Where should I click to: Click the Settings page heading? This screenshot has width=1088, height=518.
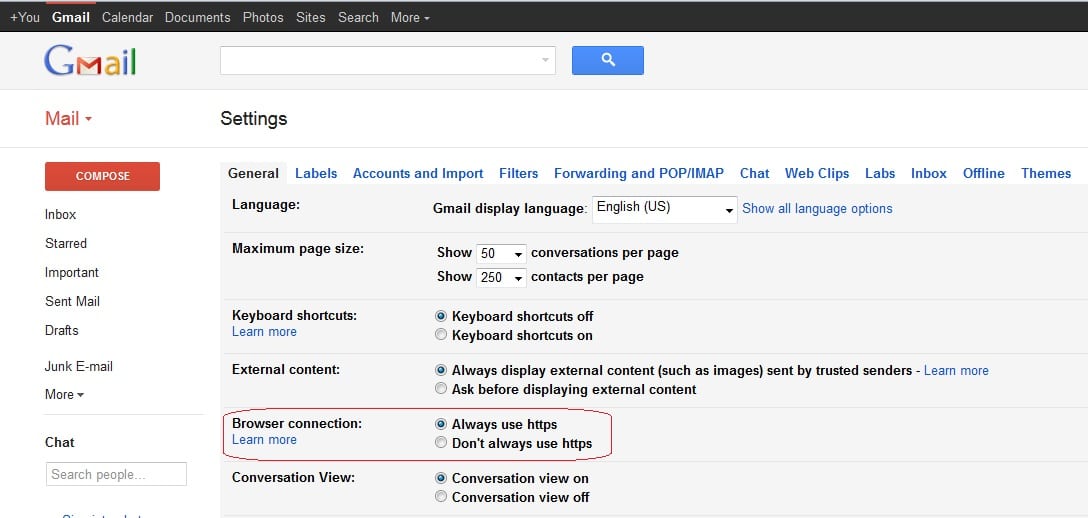click(x=253, y=119)
